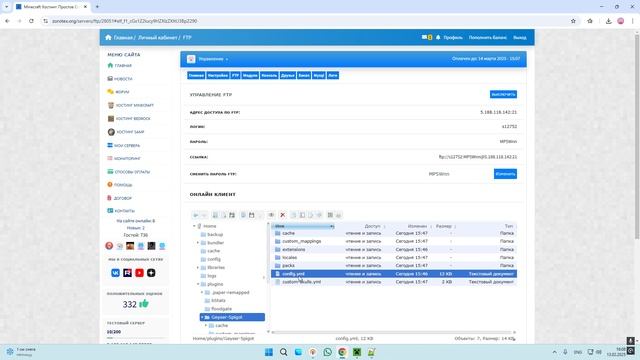Image resolution: width=640 pixels, height=360 pixels.
Task: Select the config.yml file row
Action: pos(394,274)
